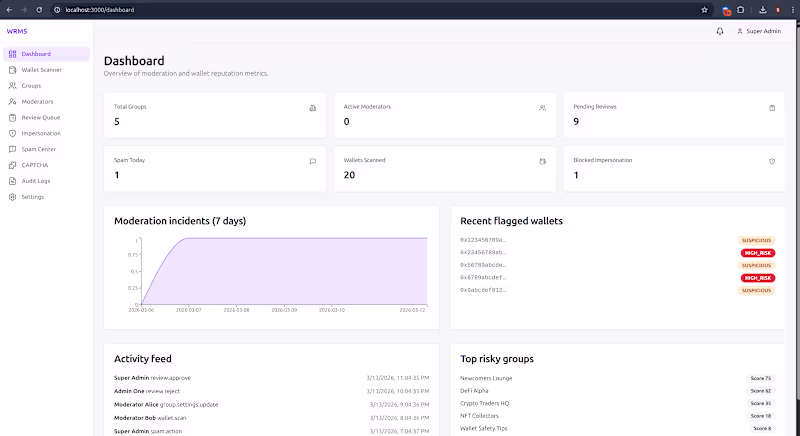Click the icon on Spam Today card
Viewport: 800px width, 436px height.
313,161
